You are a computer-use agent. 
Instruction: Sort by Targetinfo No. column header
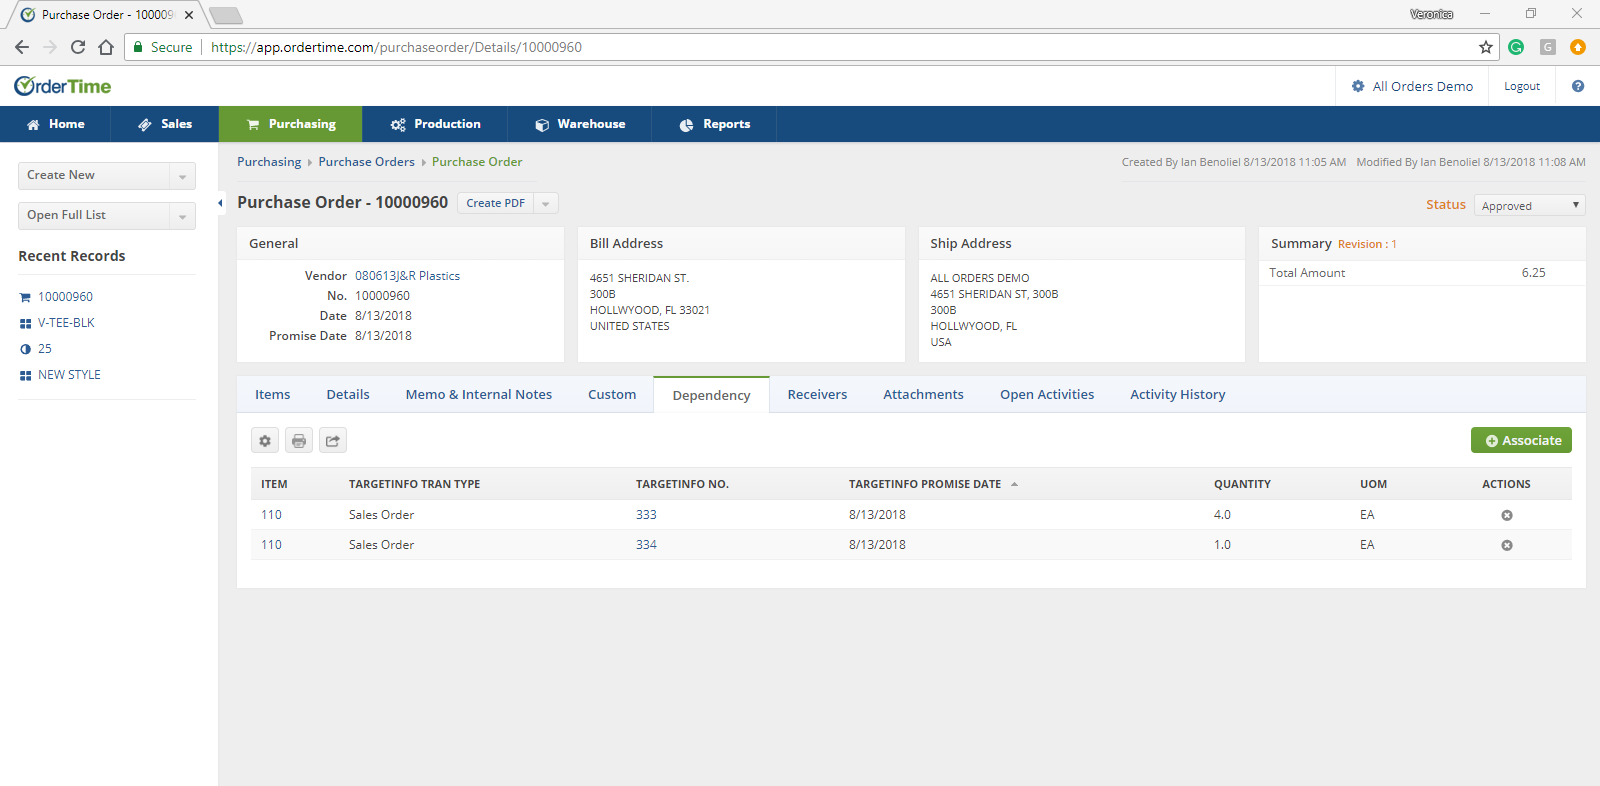pos(682,484)
